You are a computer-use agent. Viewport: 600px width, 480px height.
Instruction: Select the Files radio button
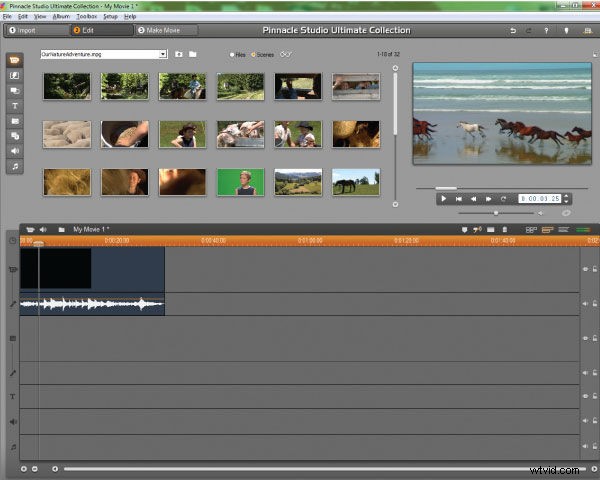[232, 55]
